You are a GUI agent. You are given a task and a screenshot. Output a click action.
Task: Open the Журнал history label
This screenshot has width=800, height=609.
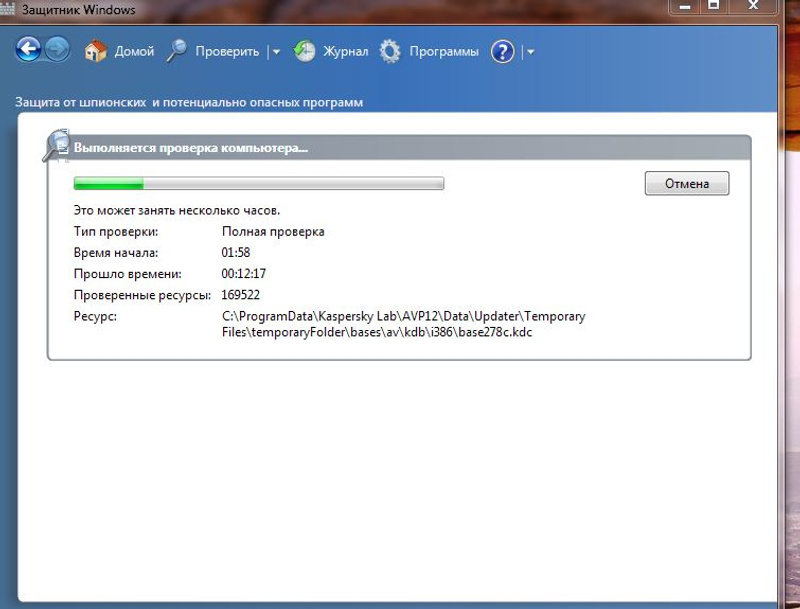pos(345,52)
